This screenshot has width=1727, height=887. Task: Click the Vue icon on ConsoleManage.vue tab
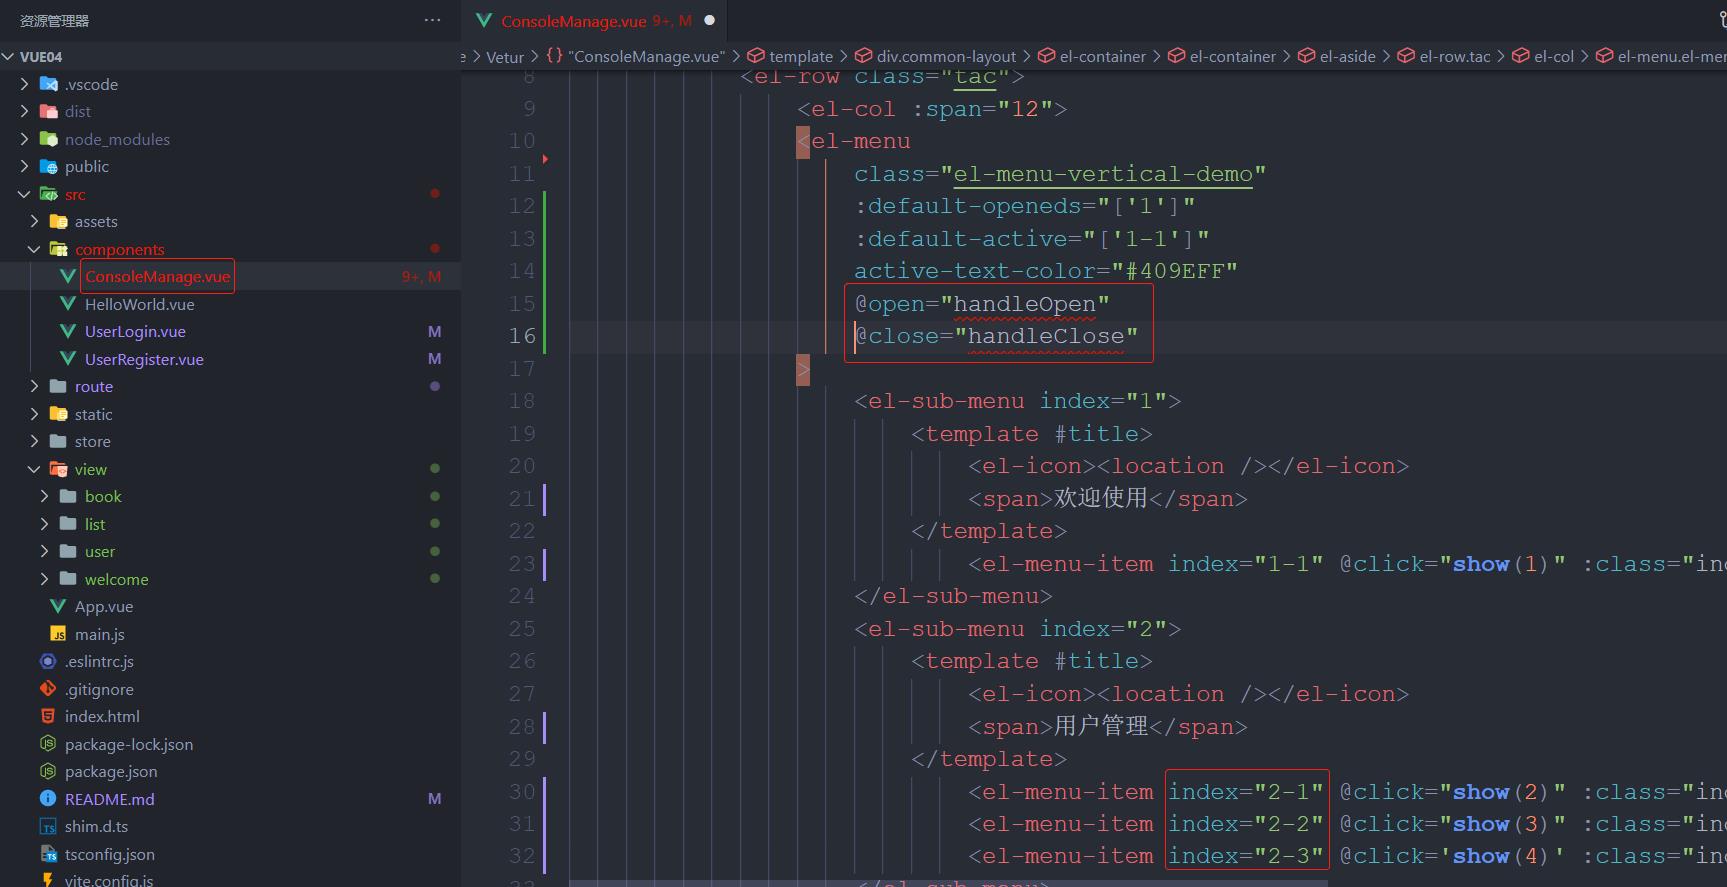pyautogui.click(x=484, y=20)
